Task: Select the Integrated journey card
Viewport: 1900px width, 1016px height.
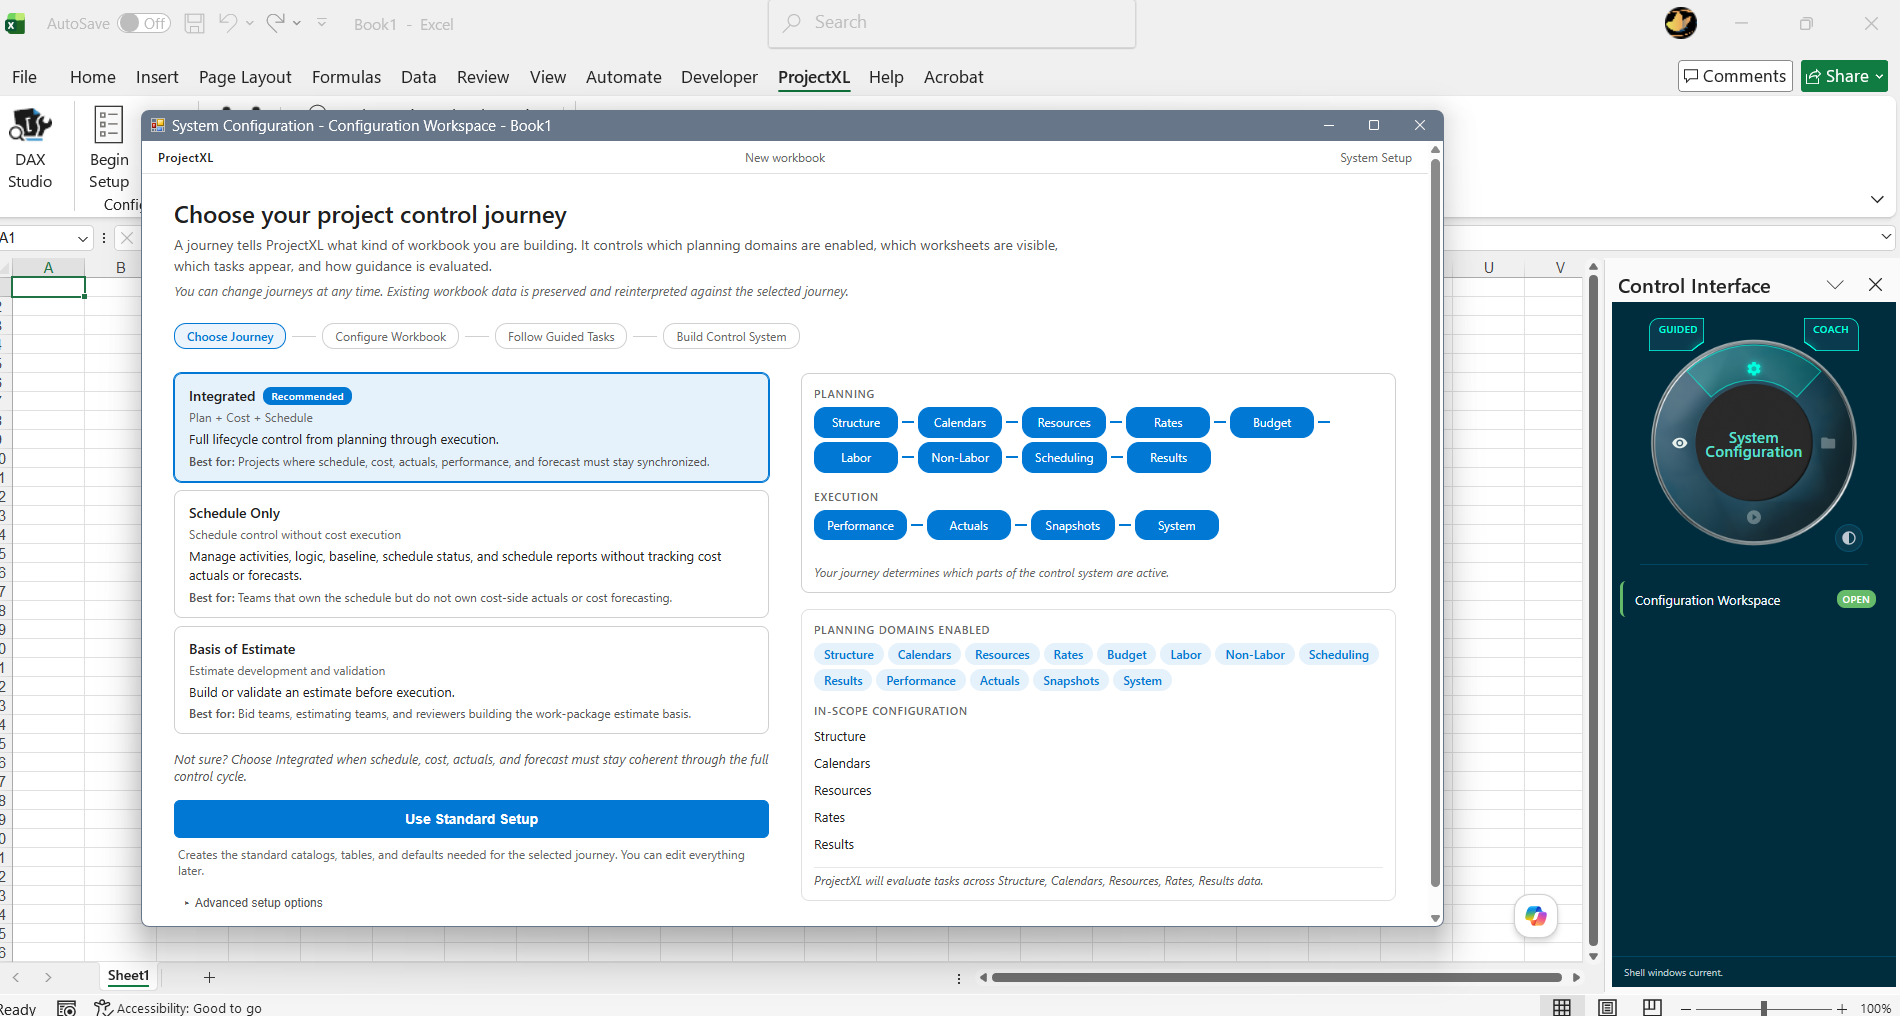Action: [471, 428]
